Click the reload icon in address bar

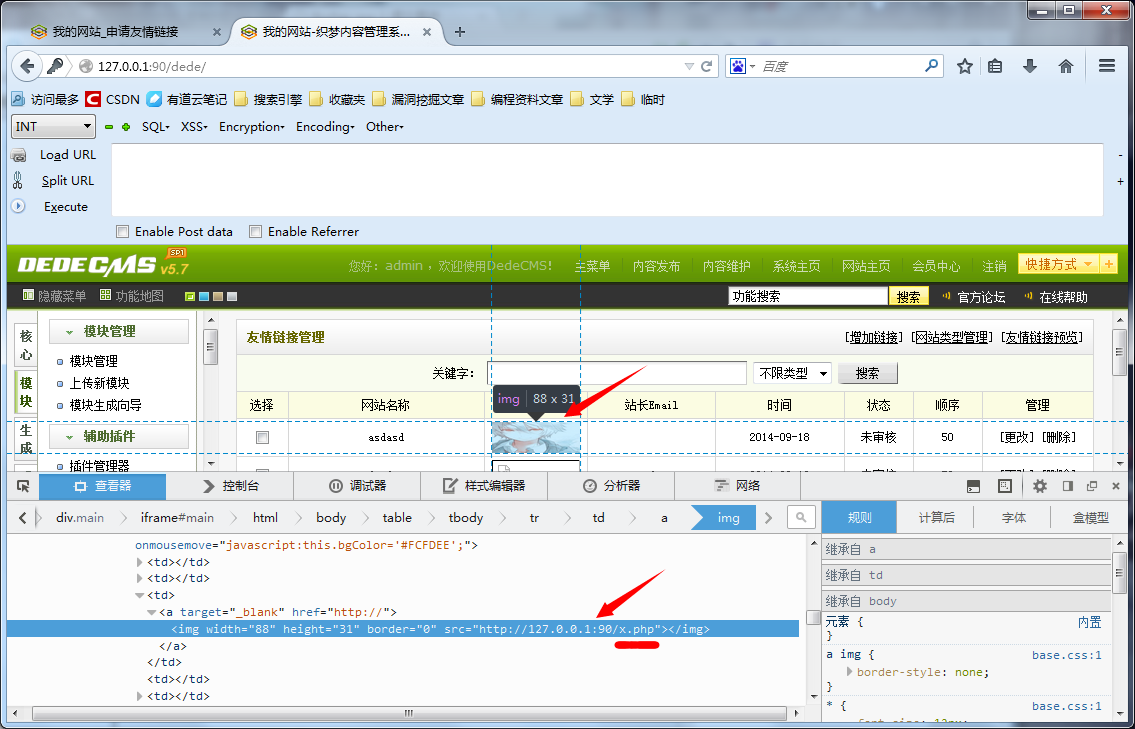pyautogui.click(x=706, y=67)
